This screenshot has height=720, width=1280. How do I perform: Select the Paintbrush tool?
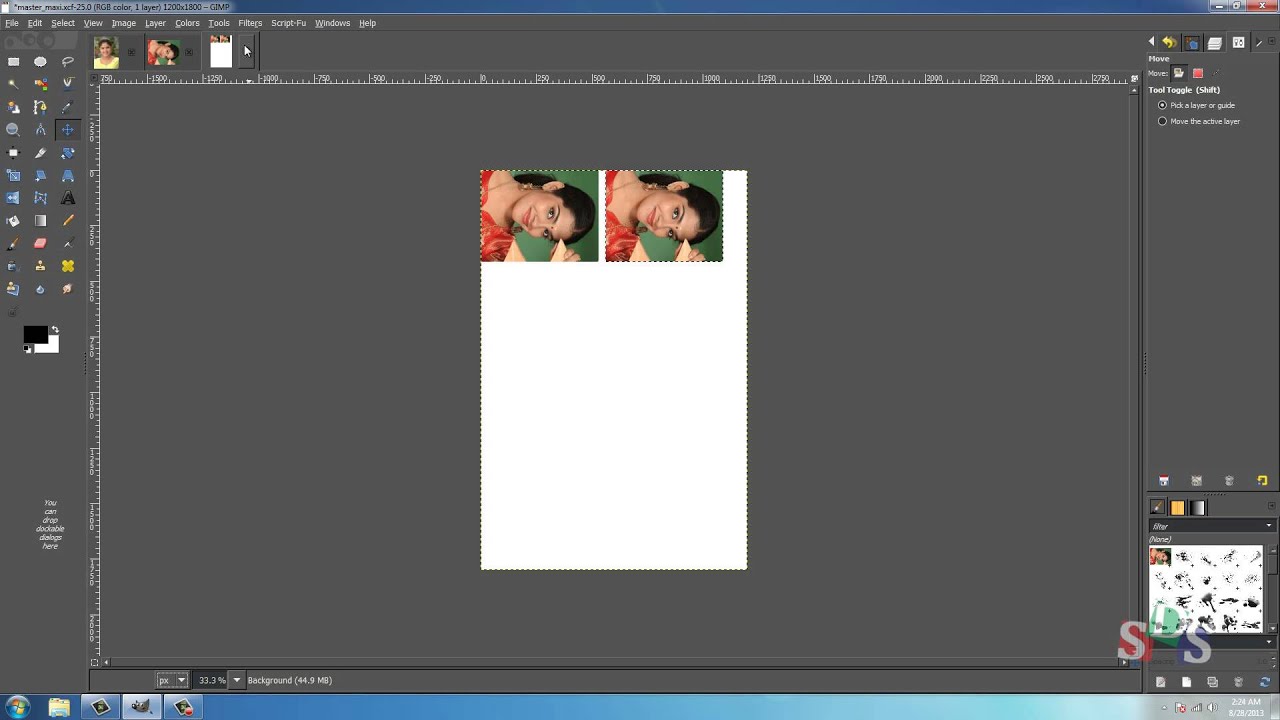(13, 243)
